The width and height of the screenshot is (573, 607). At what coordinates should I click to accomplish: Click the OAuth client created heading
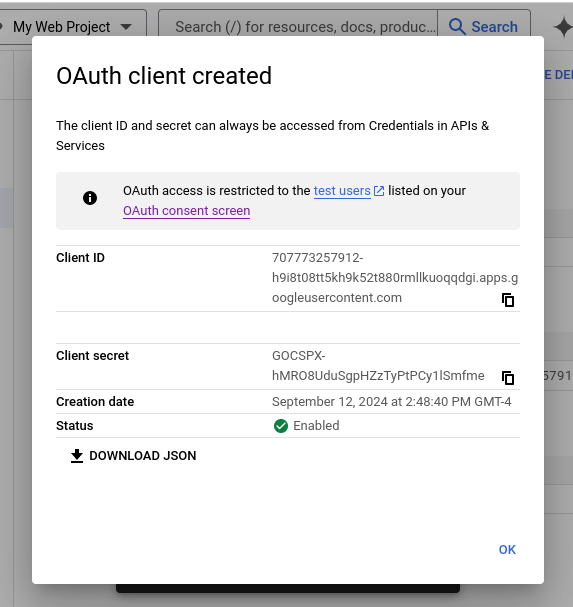tap(164, 75)
